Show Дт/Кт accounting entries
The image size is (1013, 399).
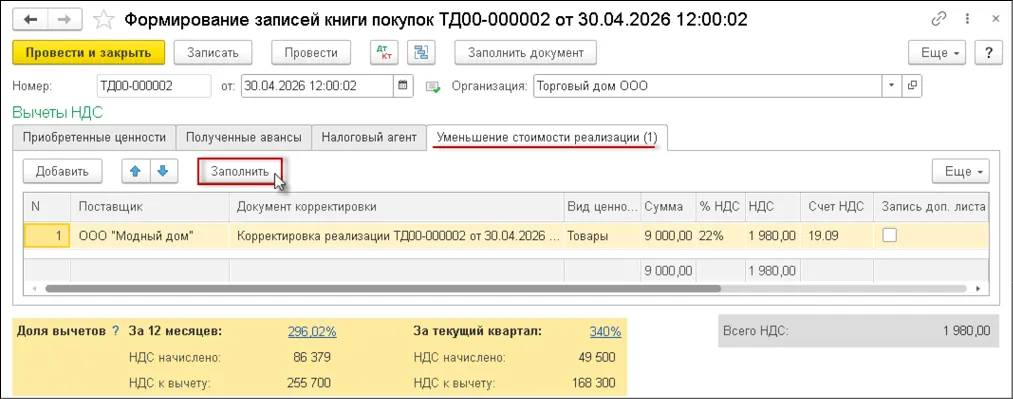385,53
